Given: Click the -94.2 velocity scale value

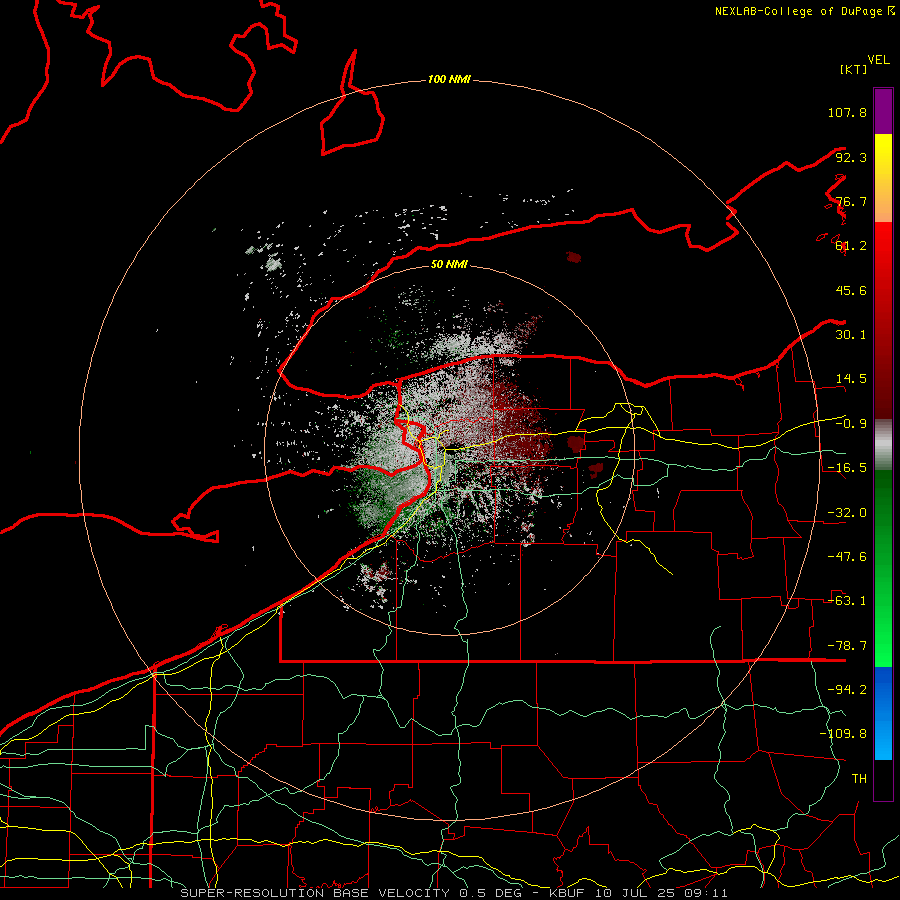Looking at the screenshot, I should (847, 690).
